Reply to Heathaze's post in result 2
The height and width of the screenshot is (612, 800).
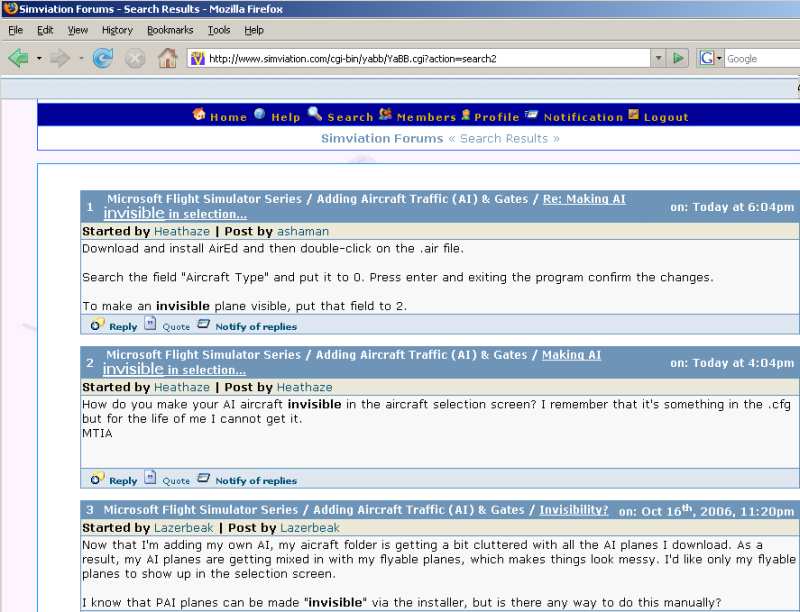(123, 481)
